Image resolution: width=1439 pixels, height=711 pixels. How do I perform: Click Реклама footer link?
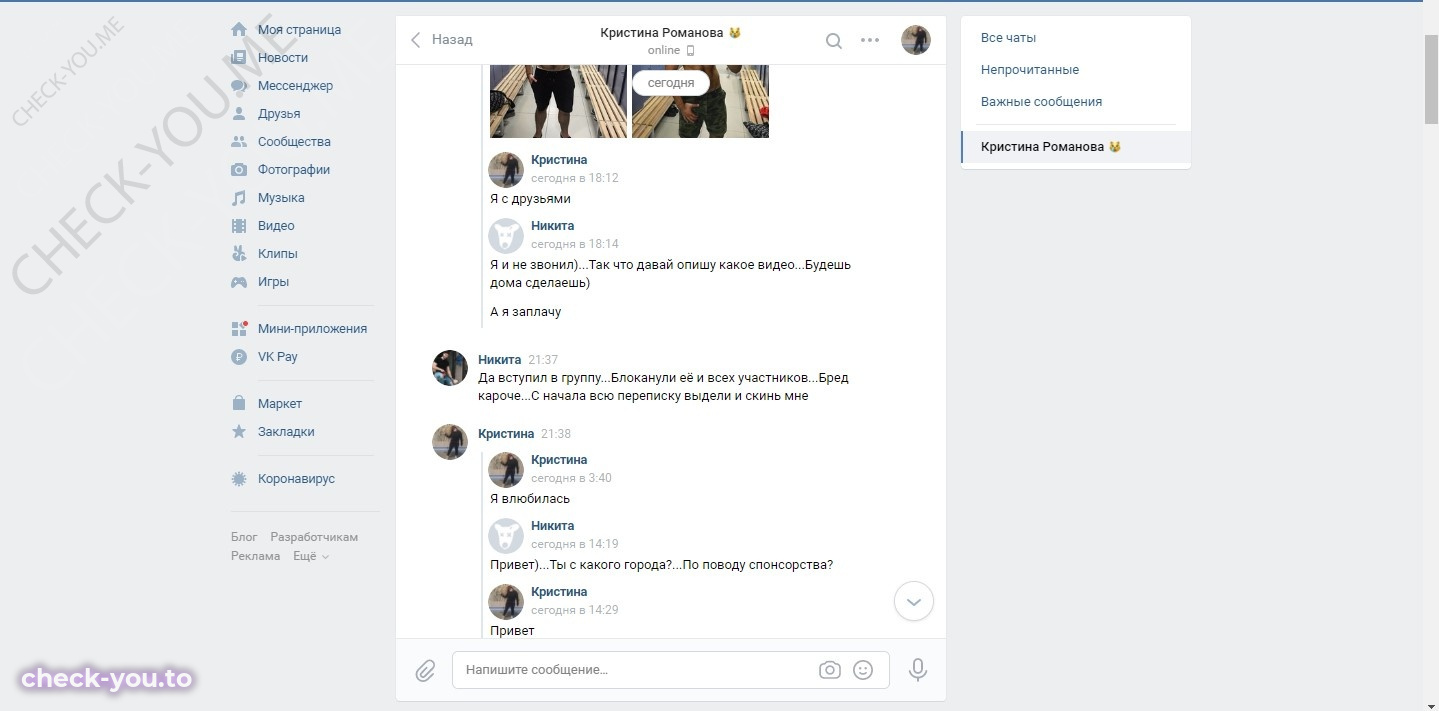pos(256,556)
